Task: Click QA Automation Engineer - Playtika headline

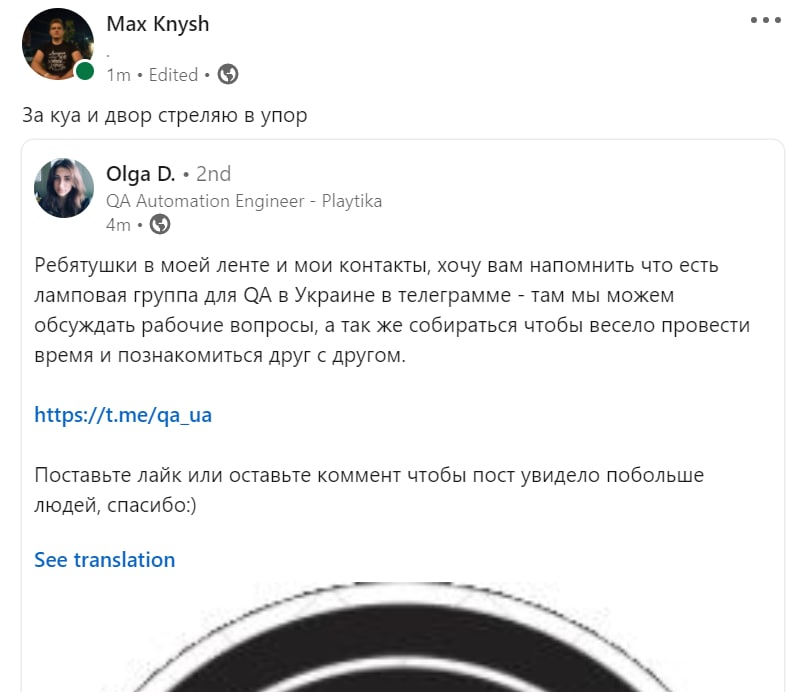Action: 244,201
